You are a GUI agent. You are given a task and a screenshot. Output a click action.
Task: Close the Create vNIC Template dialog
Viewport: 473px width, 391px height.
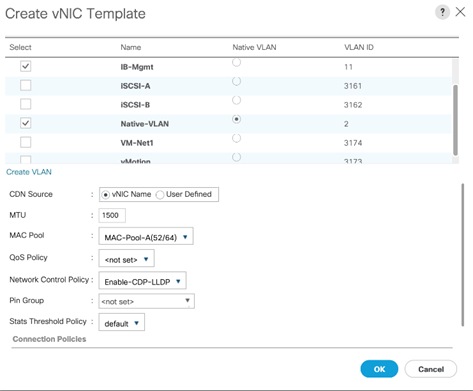click(x=460, y=12)
